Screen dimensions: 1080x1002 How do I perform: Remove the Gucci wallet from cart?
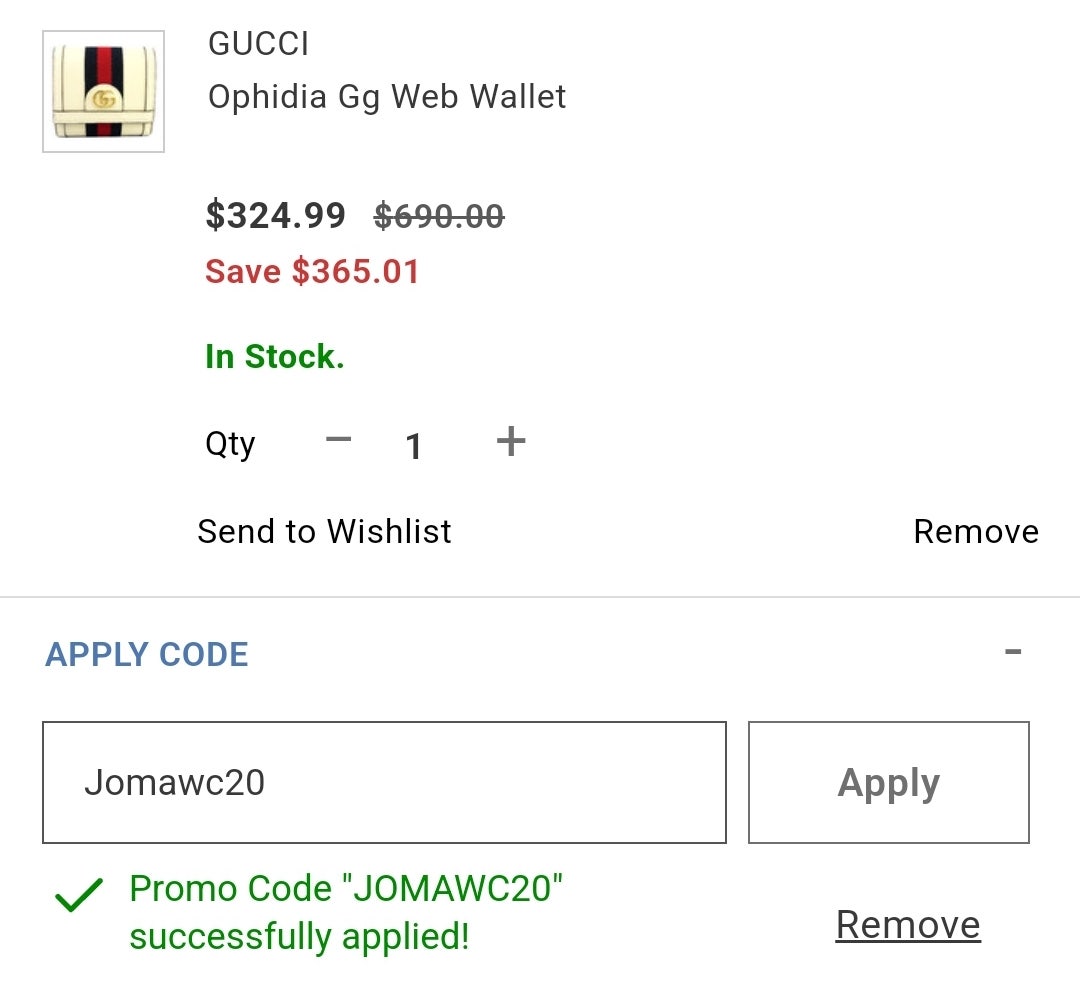(x=976, y=532)
